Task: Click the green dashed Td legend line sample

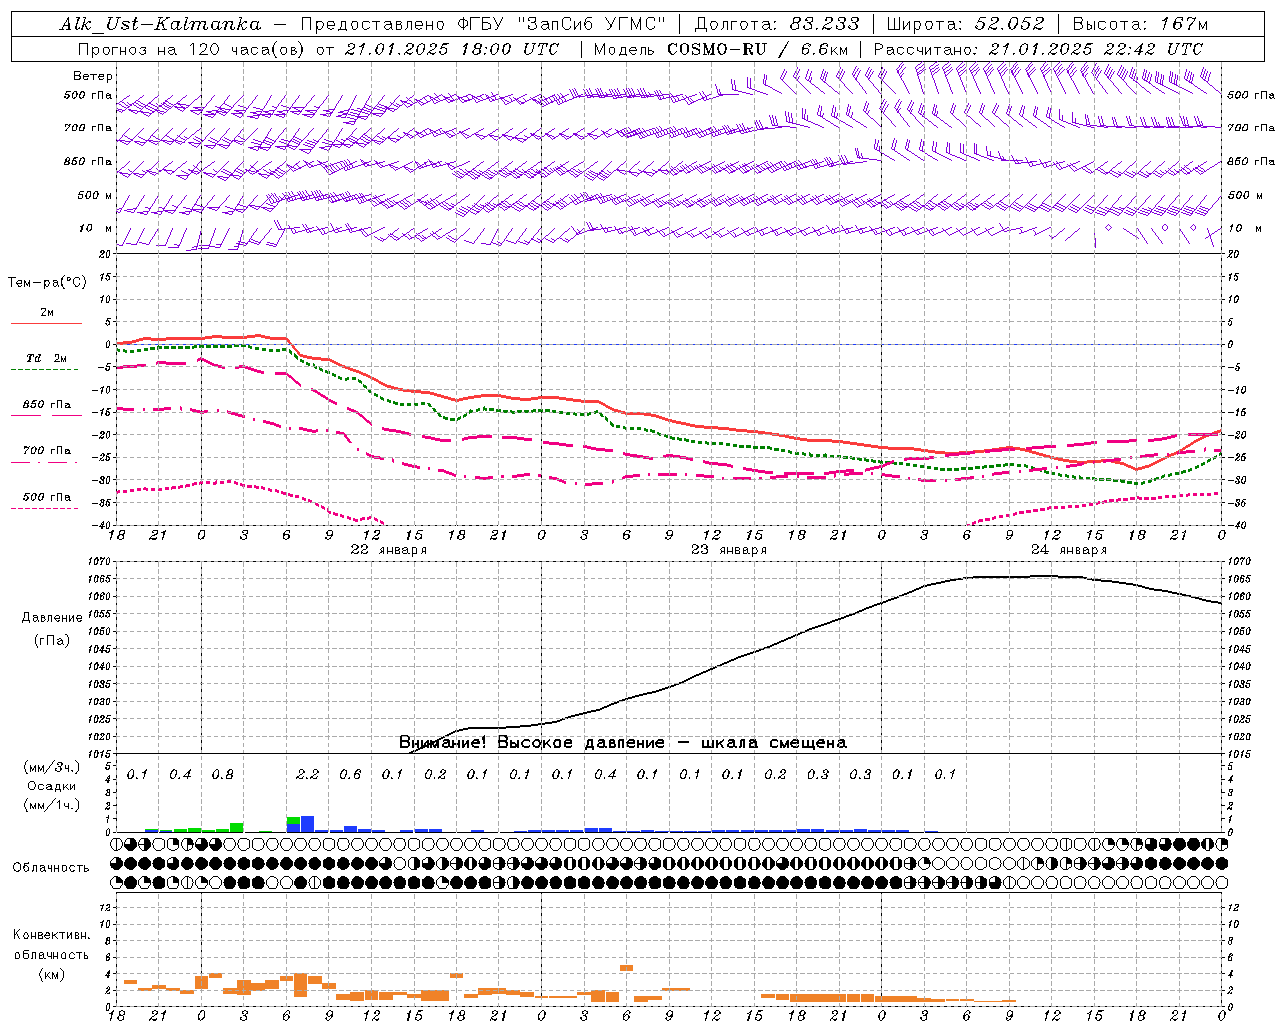Action: [44, 369]
